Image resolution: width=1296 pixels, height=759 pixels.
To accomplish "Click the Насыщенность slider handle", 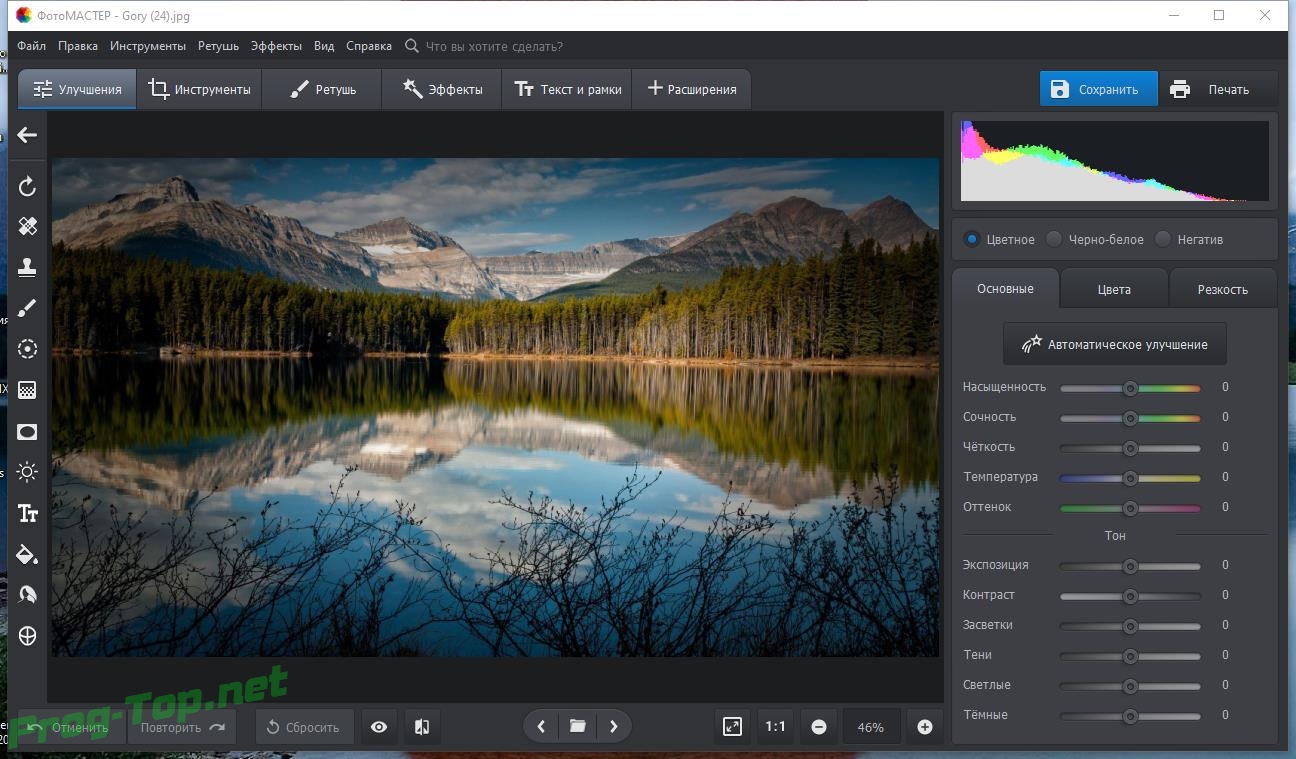I will [1130, 388].
